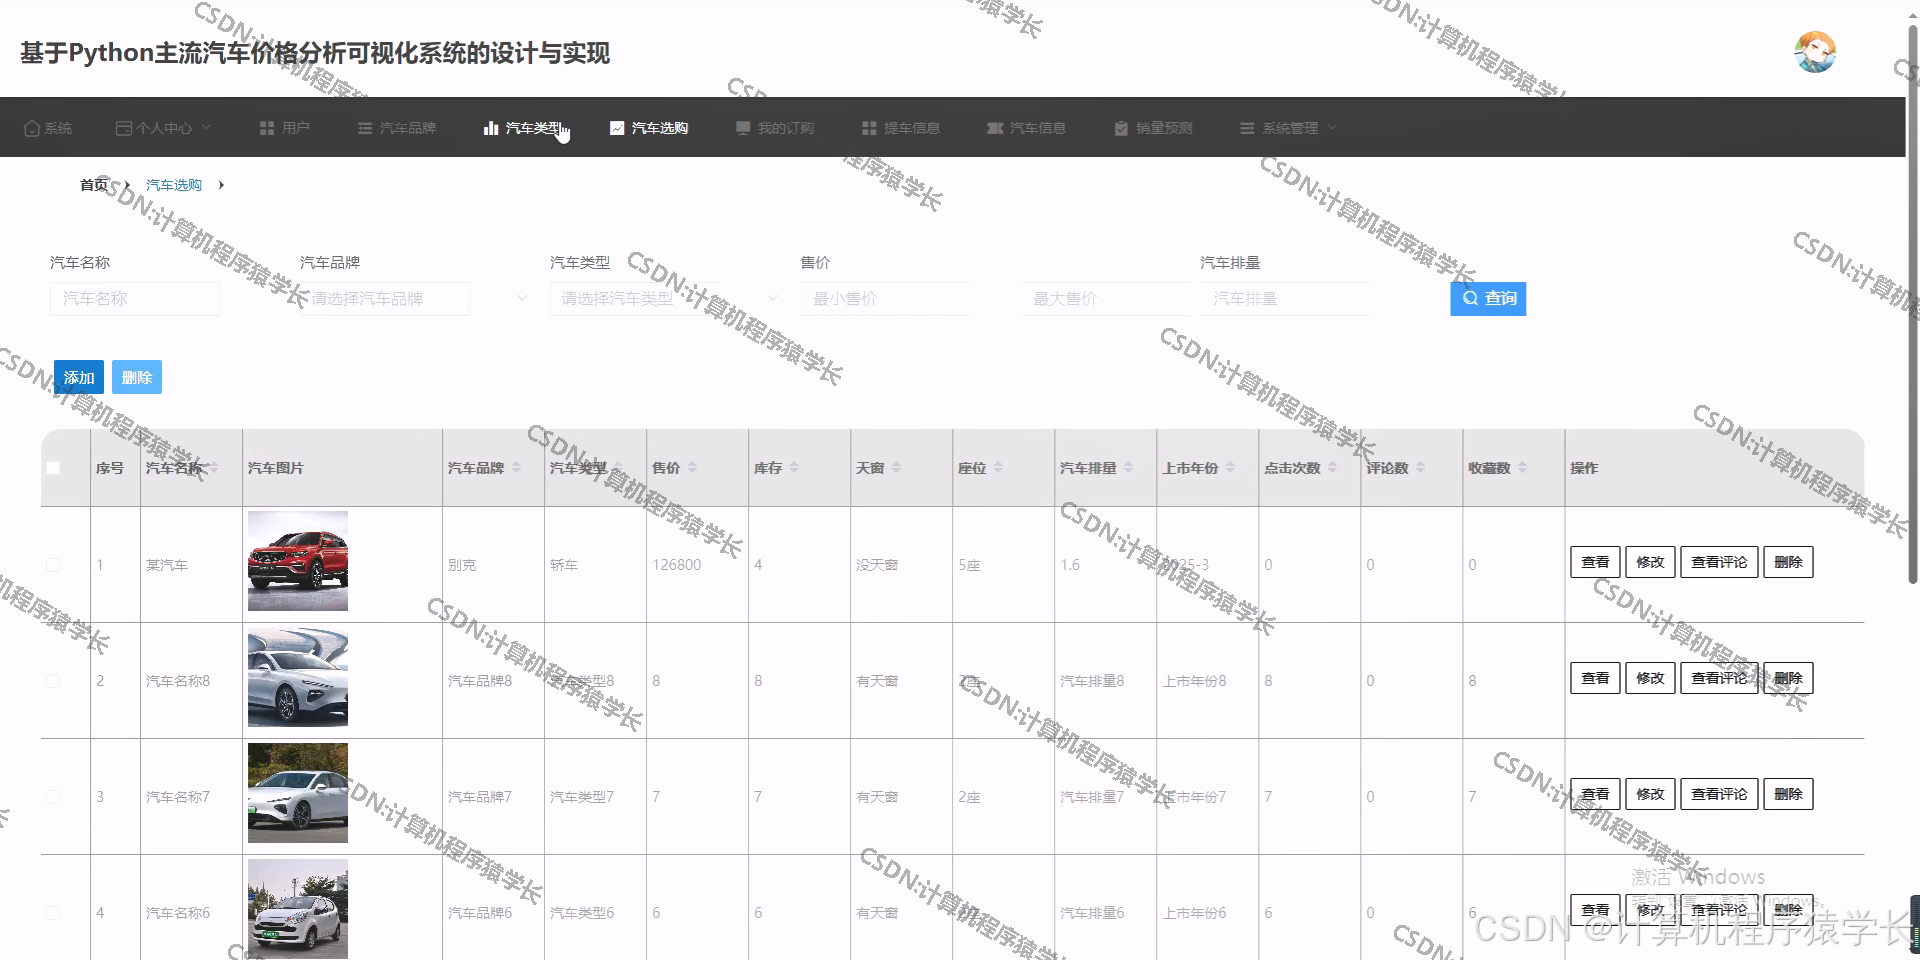Sort table by 座位 column arrows
This screenshot has height=960, width=1920.
pos(998,467)
